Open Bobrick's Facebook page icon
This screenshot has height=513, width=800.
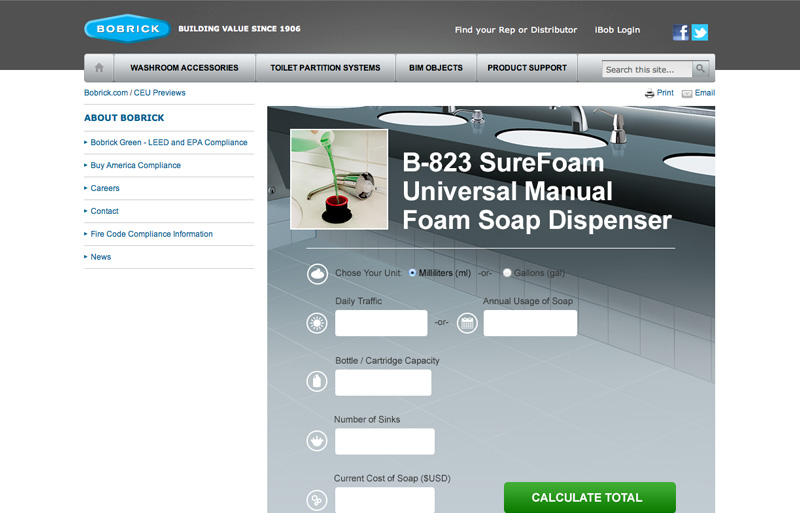point(681,32)
